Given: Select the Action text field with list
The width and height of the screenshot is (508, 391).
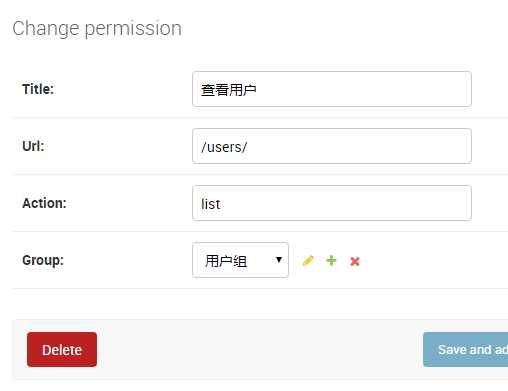Looking at the screenshot, I should 332,203.
